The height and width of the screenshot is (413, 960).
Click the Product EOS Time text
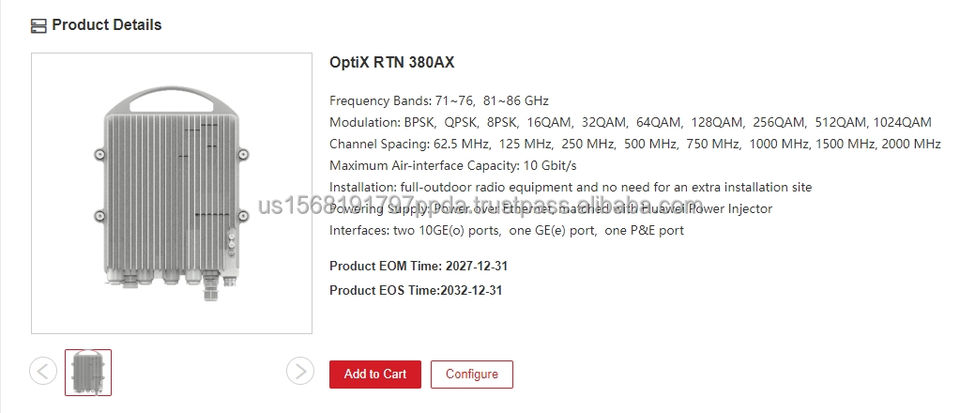(416, 290)
